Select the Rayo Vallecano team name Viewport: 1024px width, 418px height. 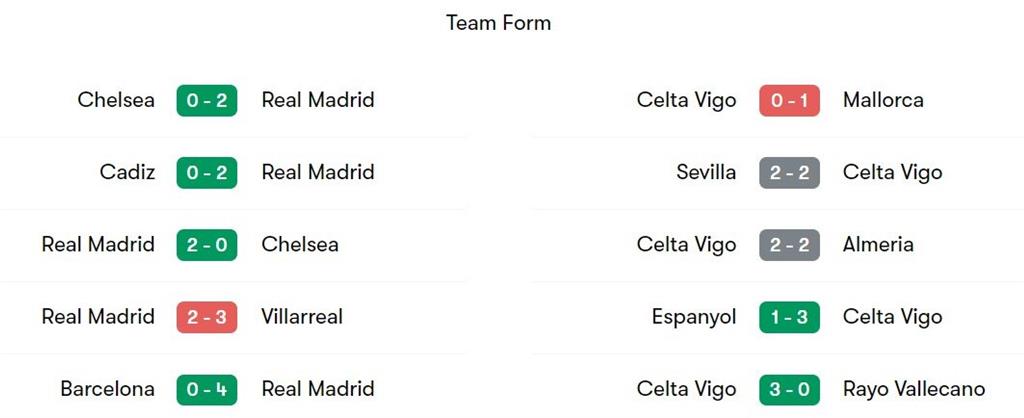[914, 389]
